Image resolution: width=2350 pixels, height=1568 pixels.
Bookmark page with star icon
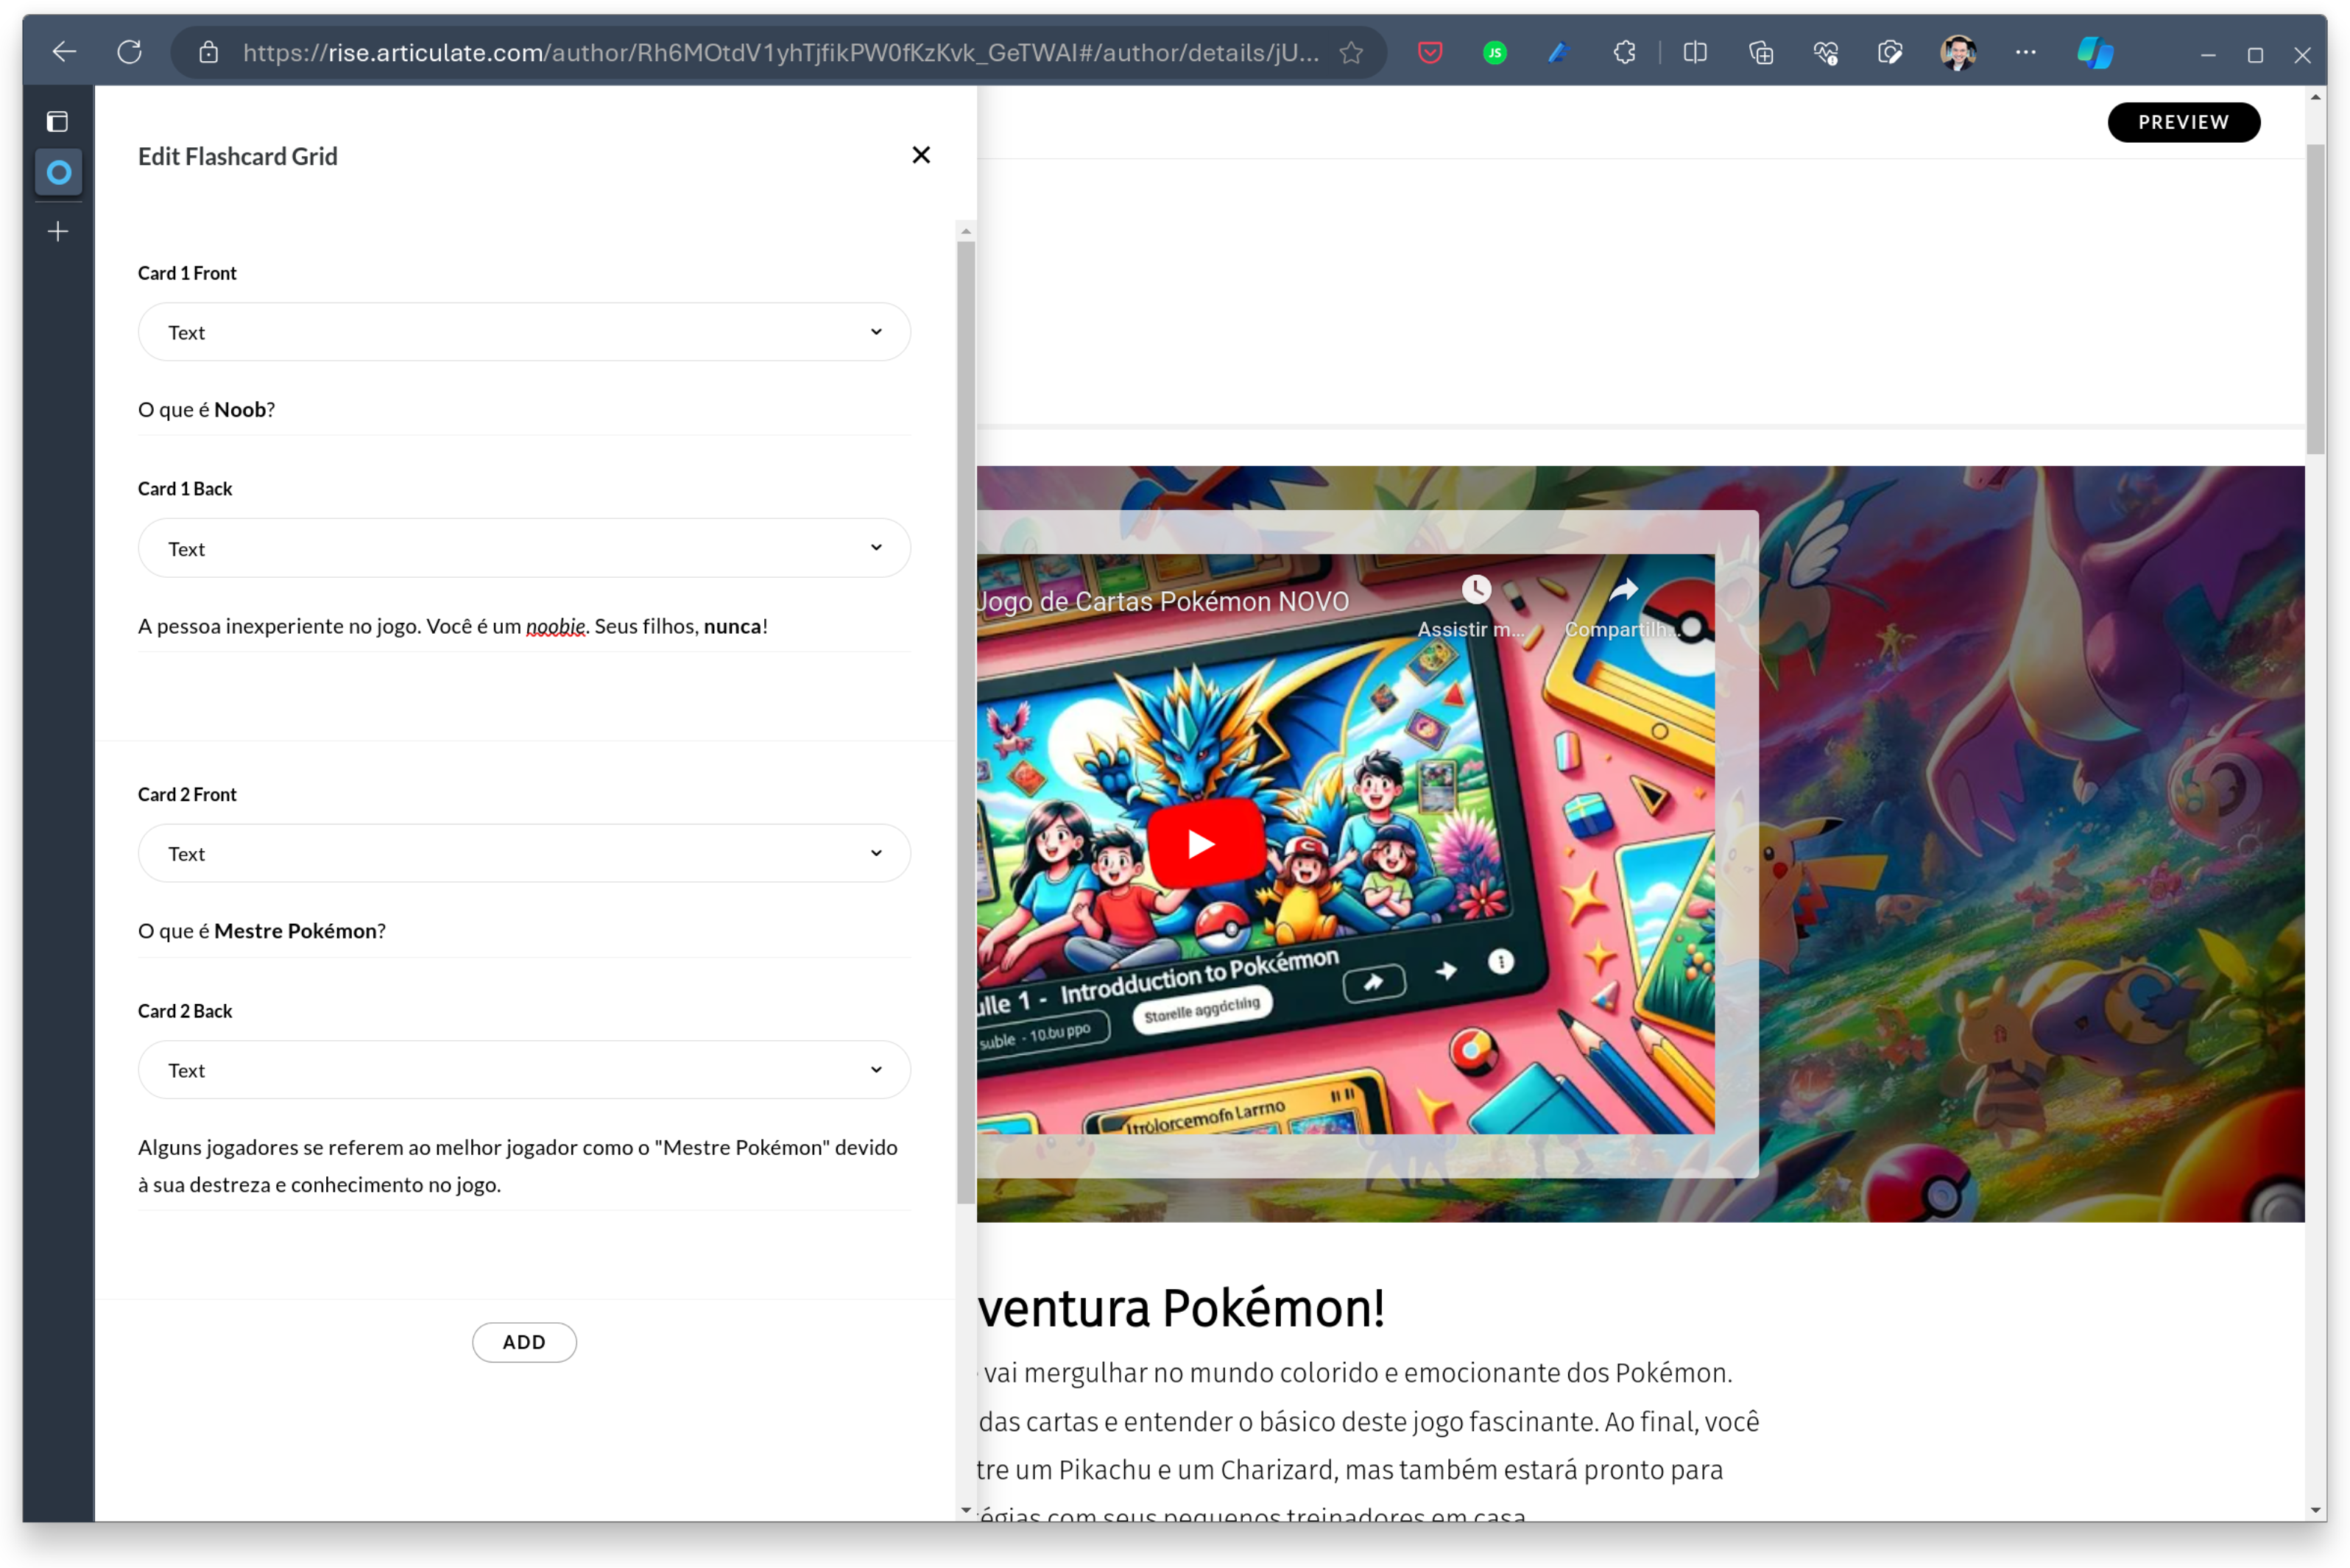1351,52
